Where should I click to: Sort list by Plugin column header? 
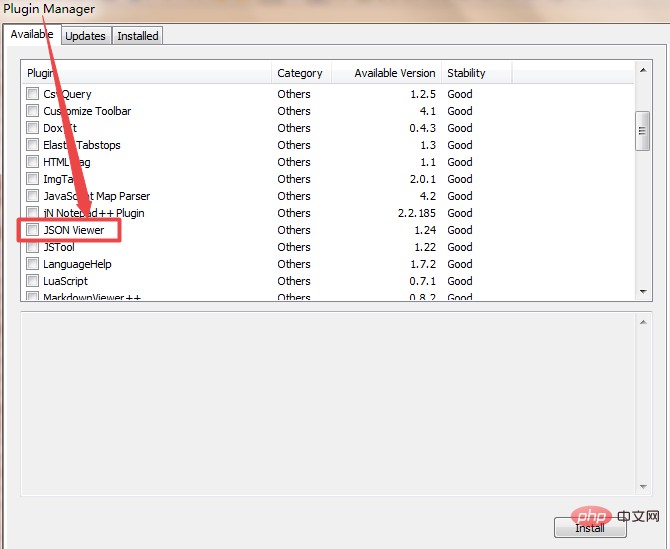(x=146, y=73)
